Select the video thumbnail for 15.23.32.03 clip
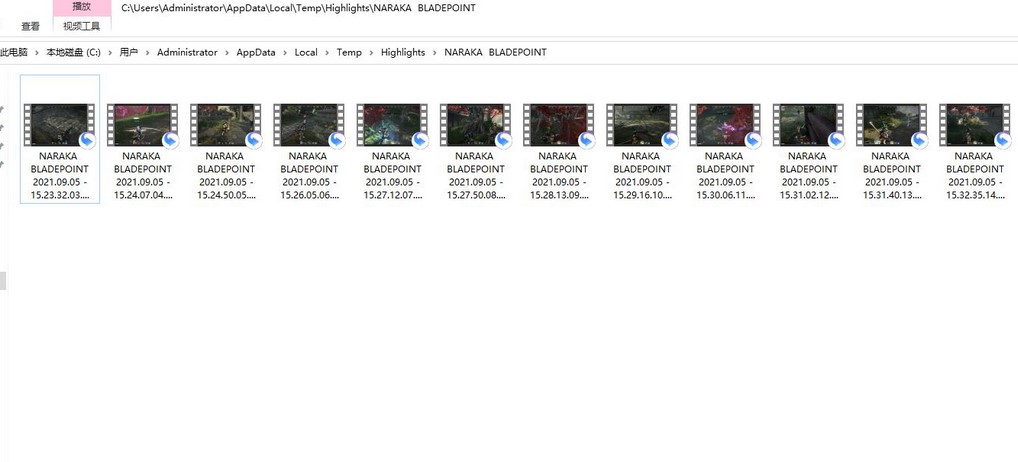The image size is (1018, 462). [x=59, y=125]
